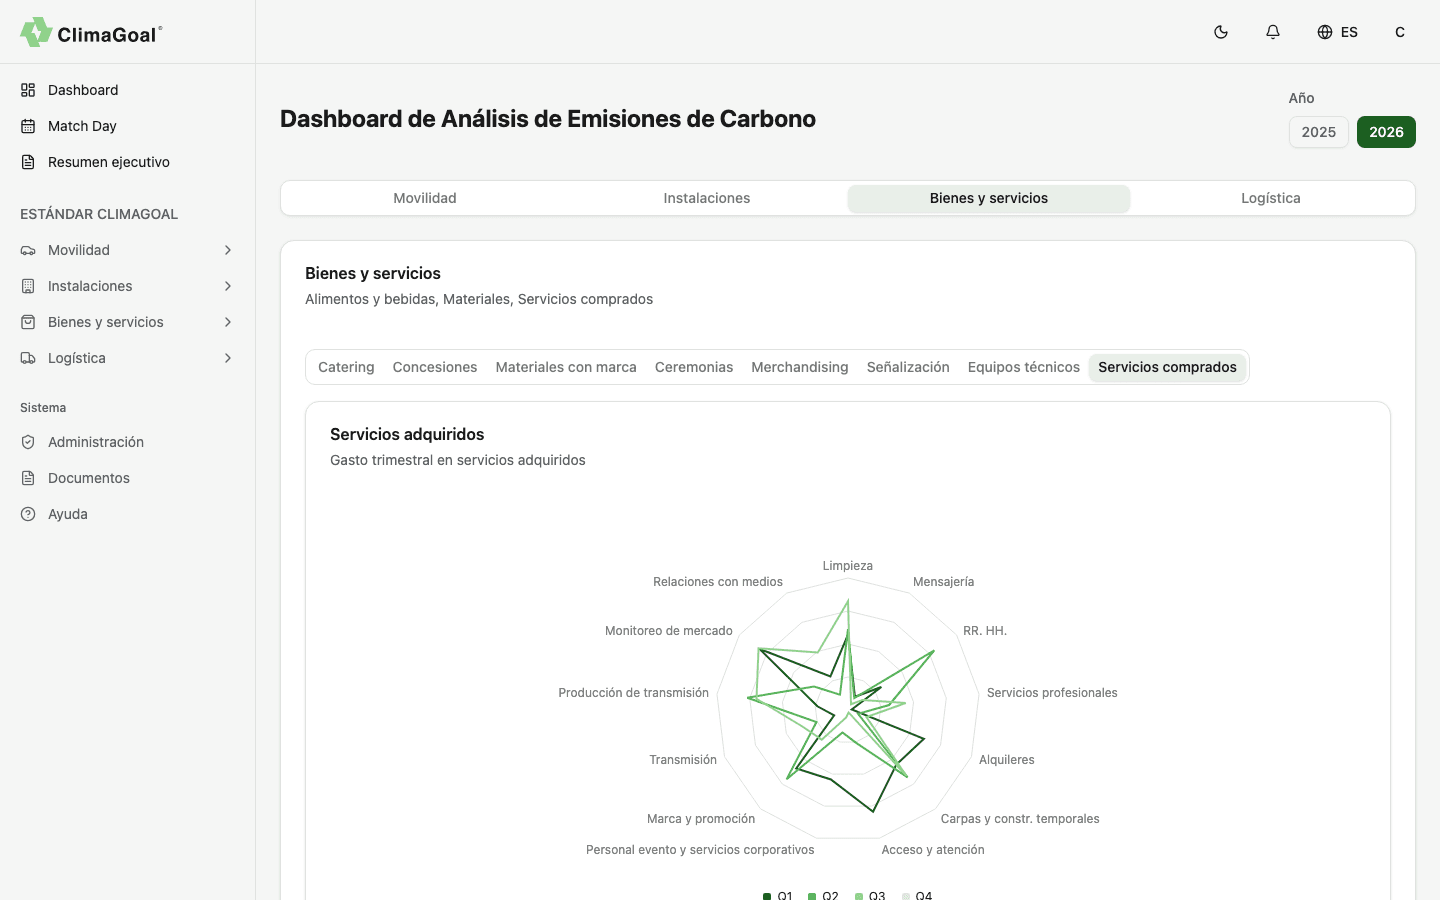Click the Marca y promoción label
Image resolution: width=1440 pixels, height=900 pixels.
point(701,819)
